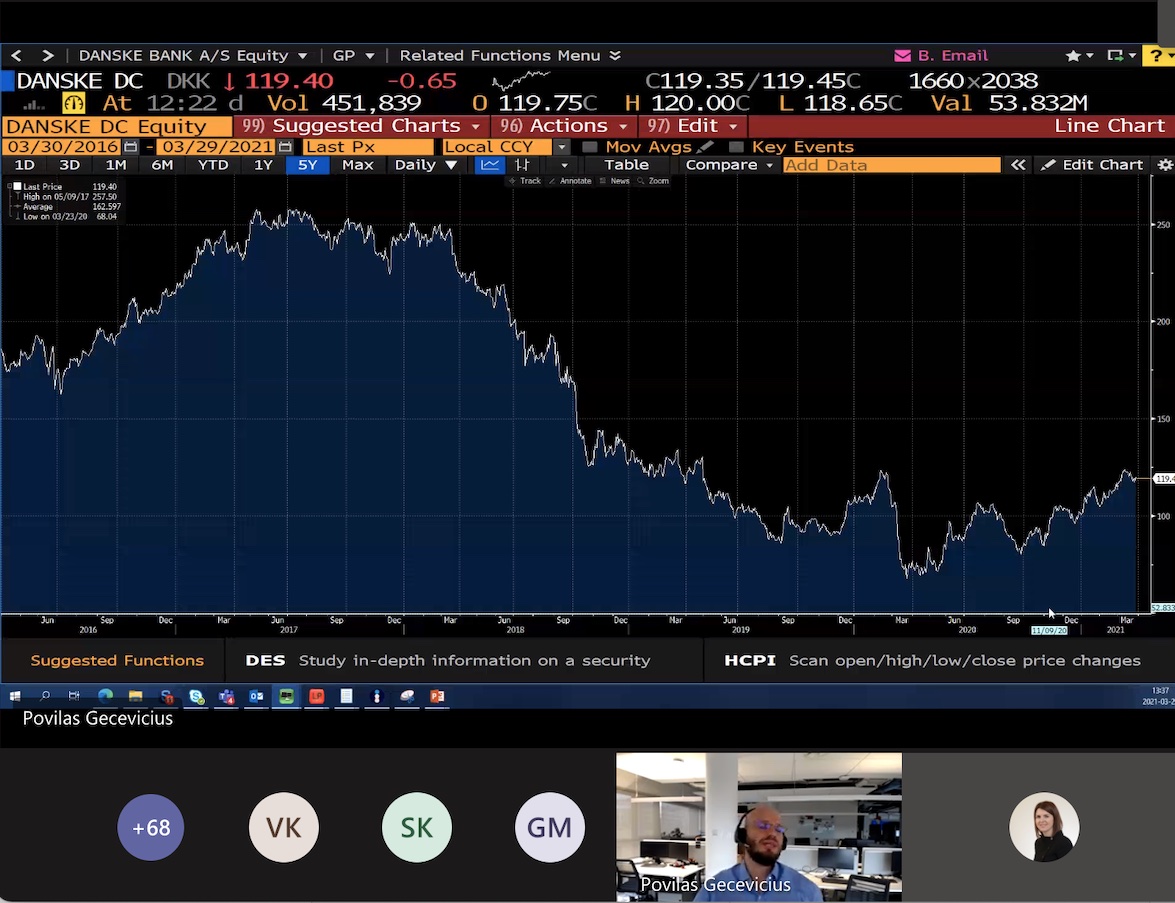
Task: Toggle the Key Events checkbox
Action: click(737, 147)
